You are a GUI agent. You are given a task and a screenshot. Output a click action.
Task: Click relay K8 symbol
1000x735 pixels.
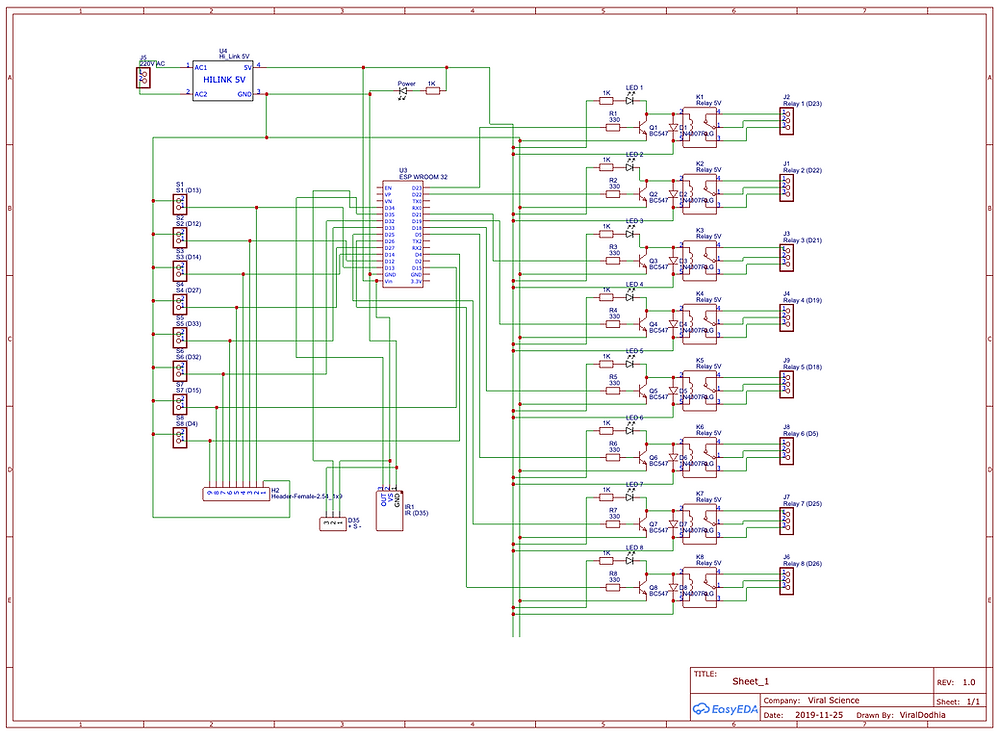(700, 587)
